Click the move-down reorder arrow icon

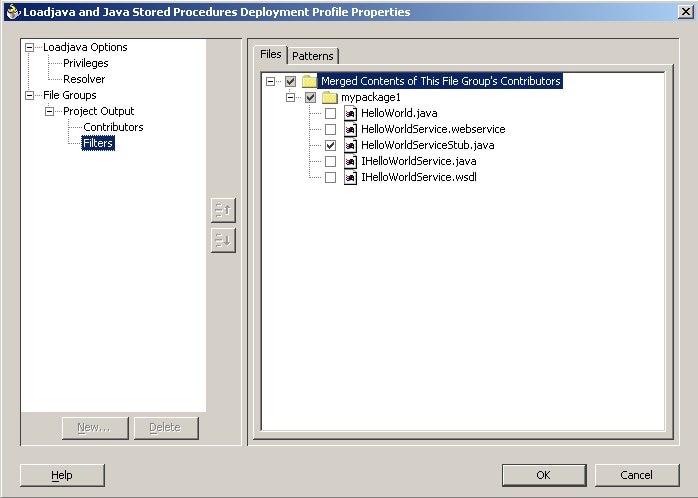pos(223,240)
